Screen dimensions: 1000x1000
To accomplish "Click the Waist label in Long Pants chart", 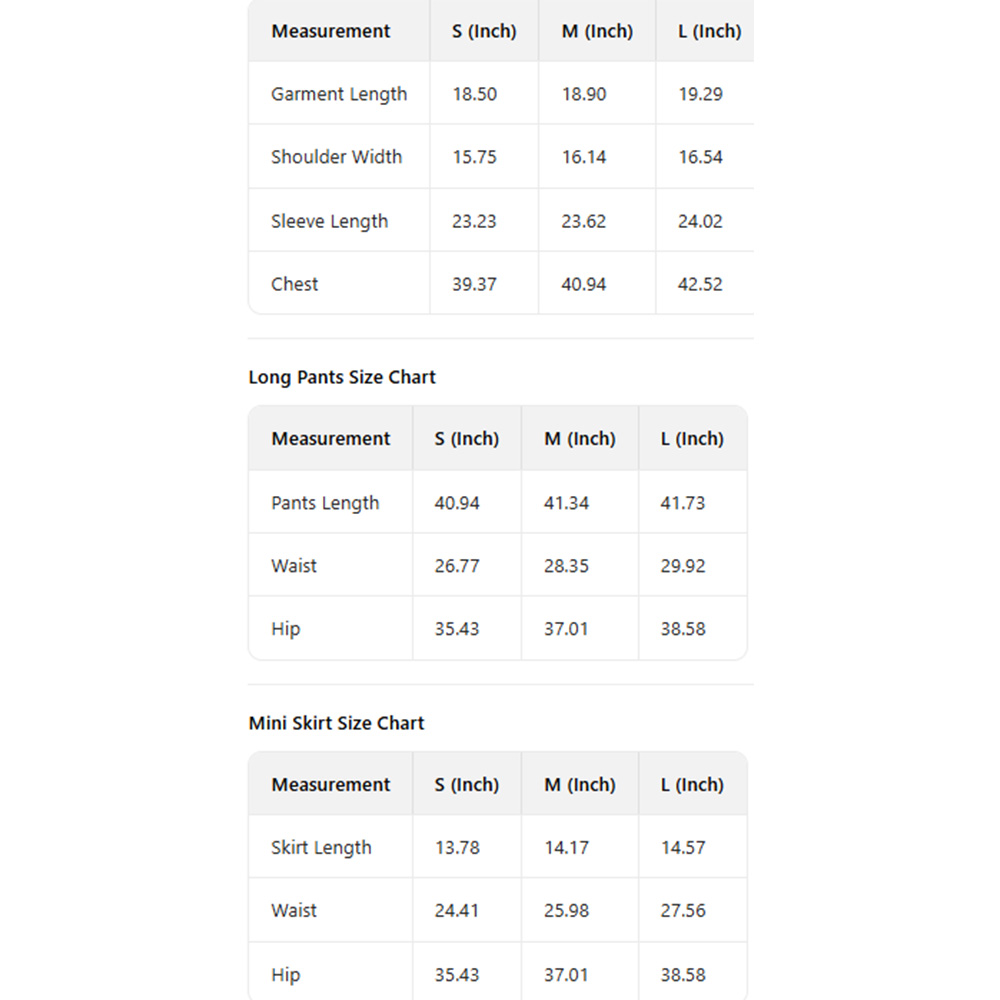I will 294,566.
